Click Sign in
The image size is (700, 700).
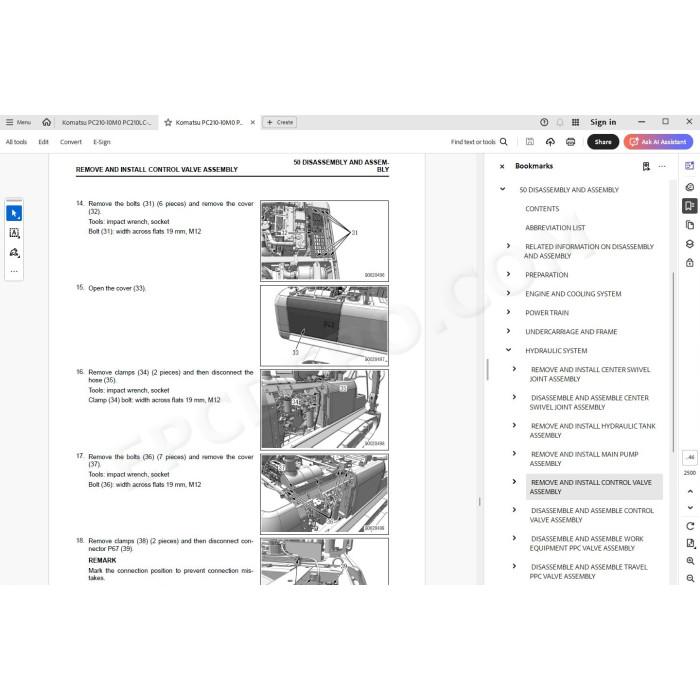coord(603,122)
